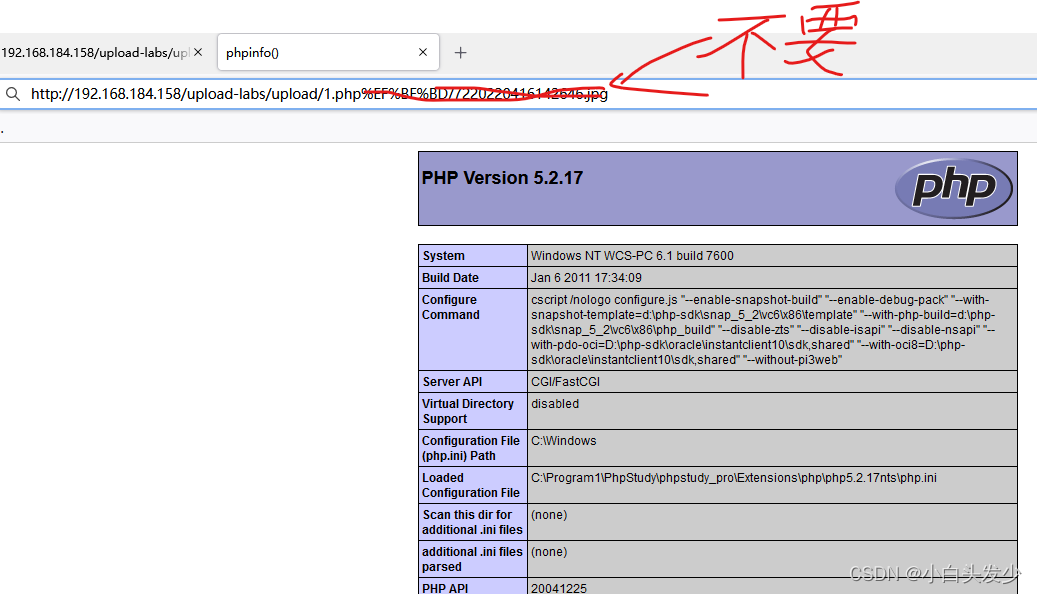The image size is (1037, 594).
Task: Select the Jan 6 2011 17:34:09 value
Action: [586, 278]
